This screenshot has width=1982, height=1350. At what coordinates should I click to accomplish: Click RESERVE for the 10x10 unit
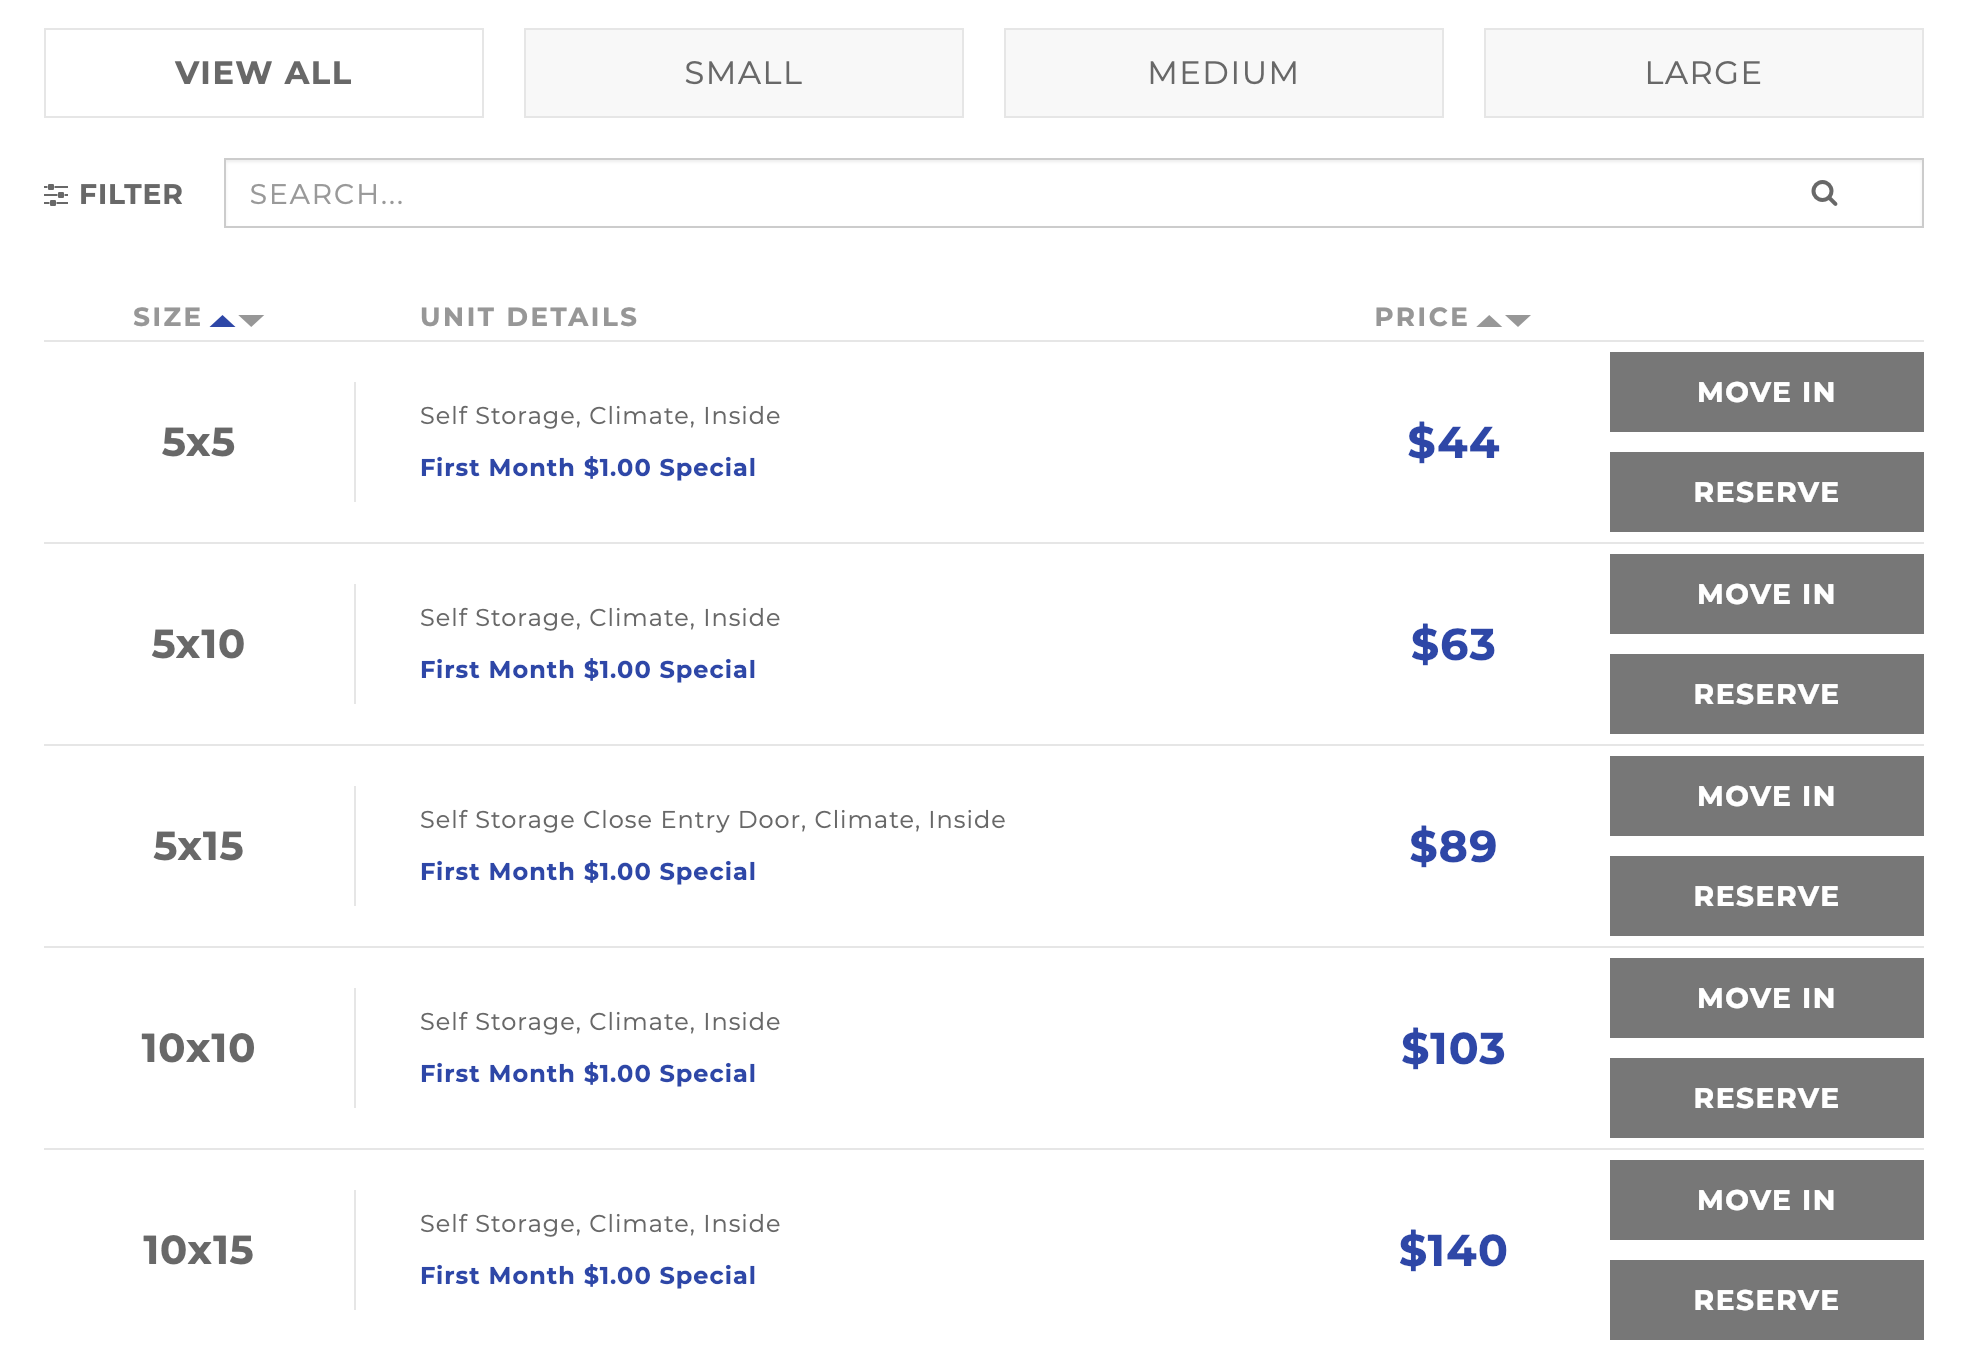tap(1766, 1097)
